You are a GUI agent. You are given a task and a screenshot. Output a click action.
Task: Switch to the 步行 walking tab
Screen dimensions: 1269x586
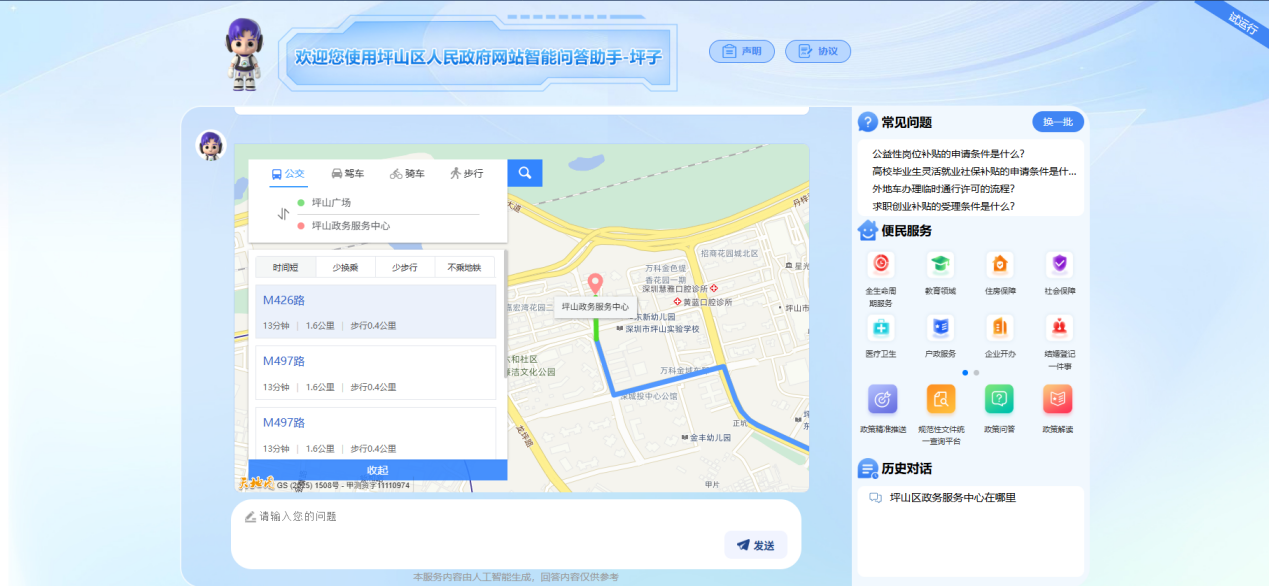point(466,173)
